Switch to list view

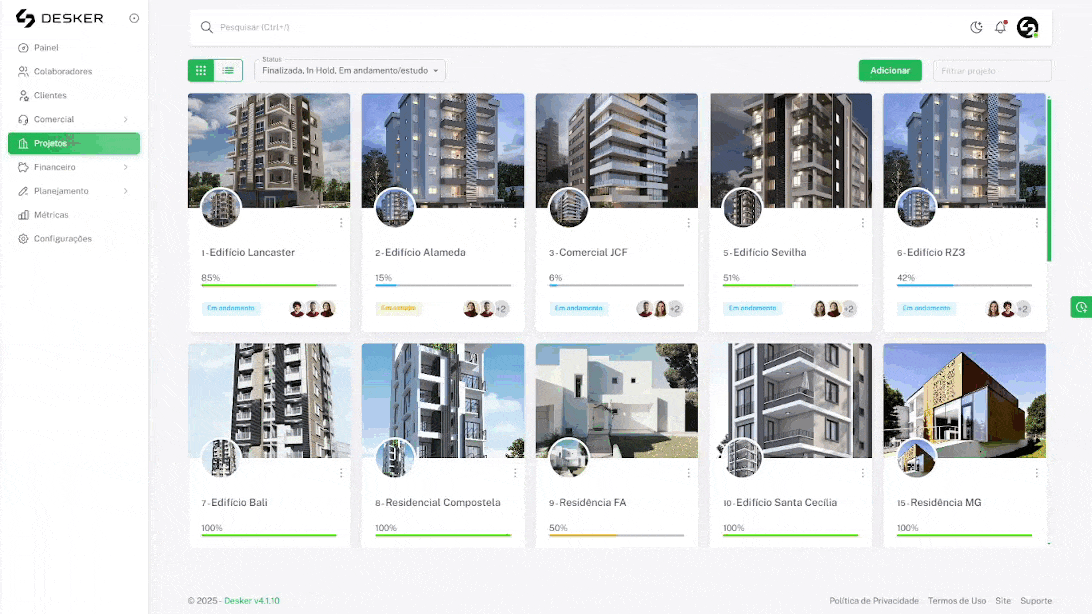(228, 70)
